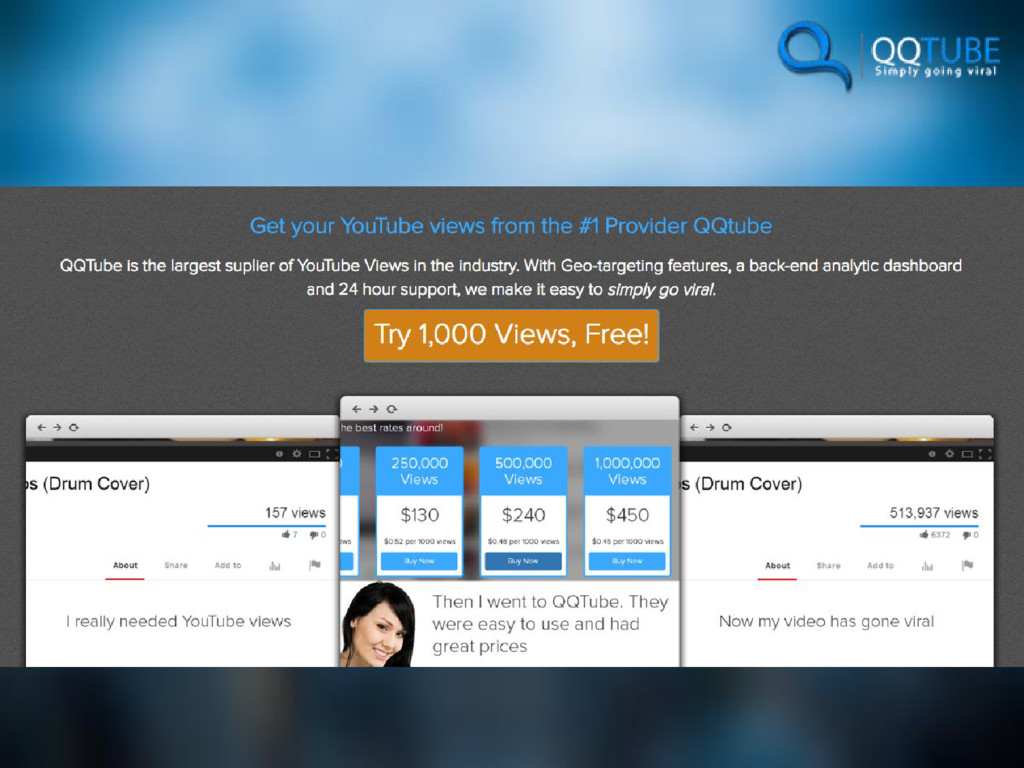Click thumbs up icon with 7 likes
The image size is (1024, 768).
point(285,534)
